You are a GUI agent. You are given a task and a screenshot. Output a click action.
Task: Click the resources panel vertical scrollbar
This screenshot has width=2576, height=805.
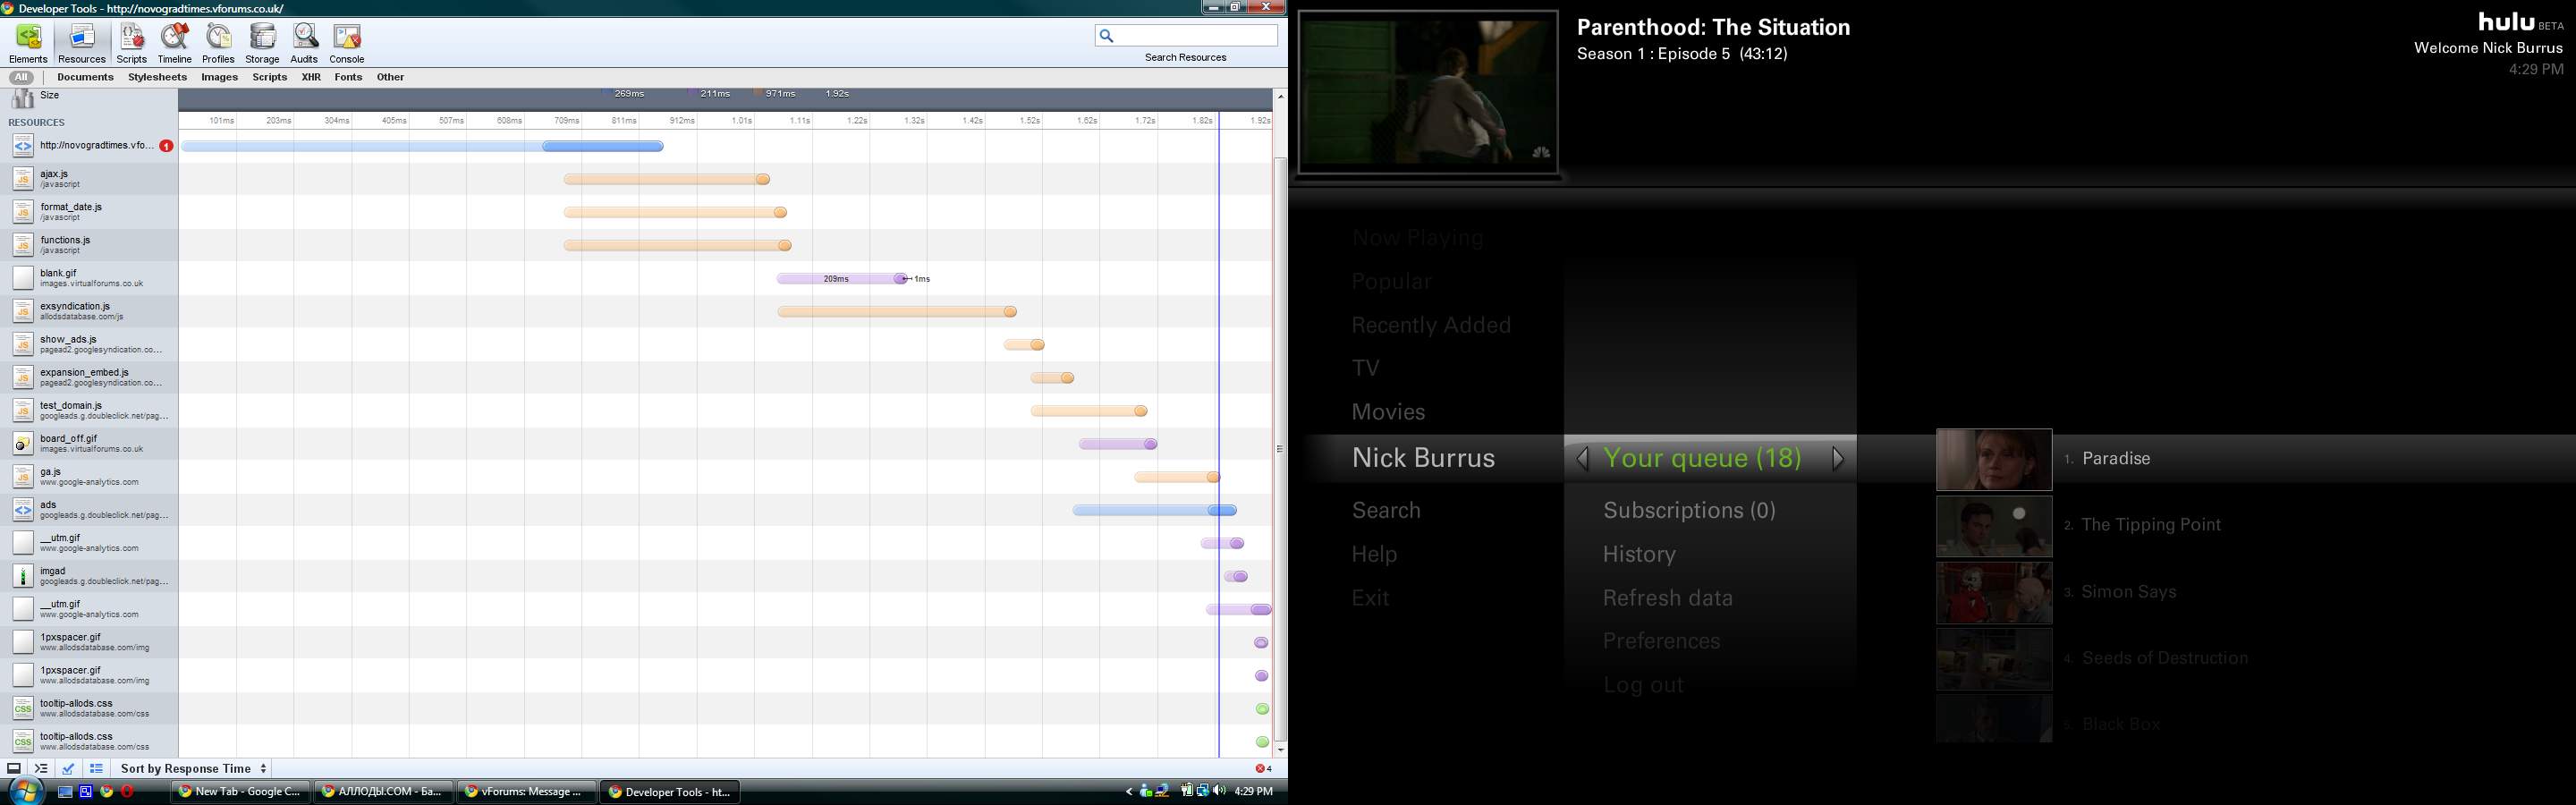coord(1280,450)
